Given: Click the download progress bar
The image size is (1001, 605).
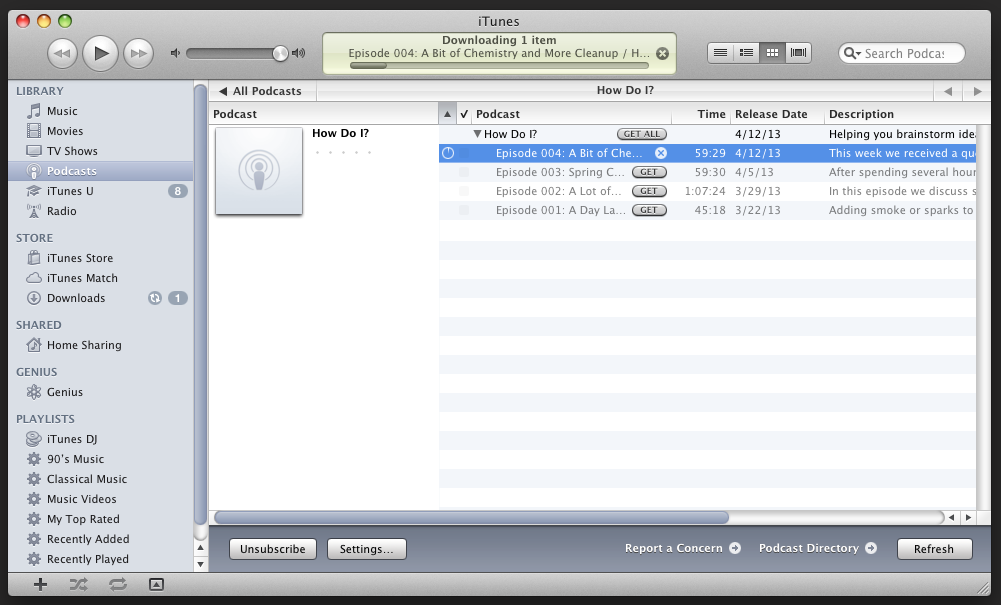Looking at the screenshot, I should pyautogui.click(x=499, y=65).
